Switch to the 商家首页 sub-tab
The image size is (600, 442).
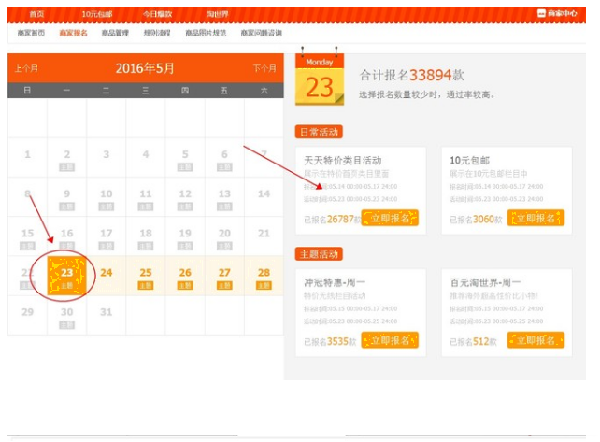click(31, 33)
